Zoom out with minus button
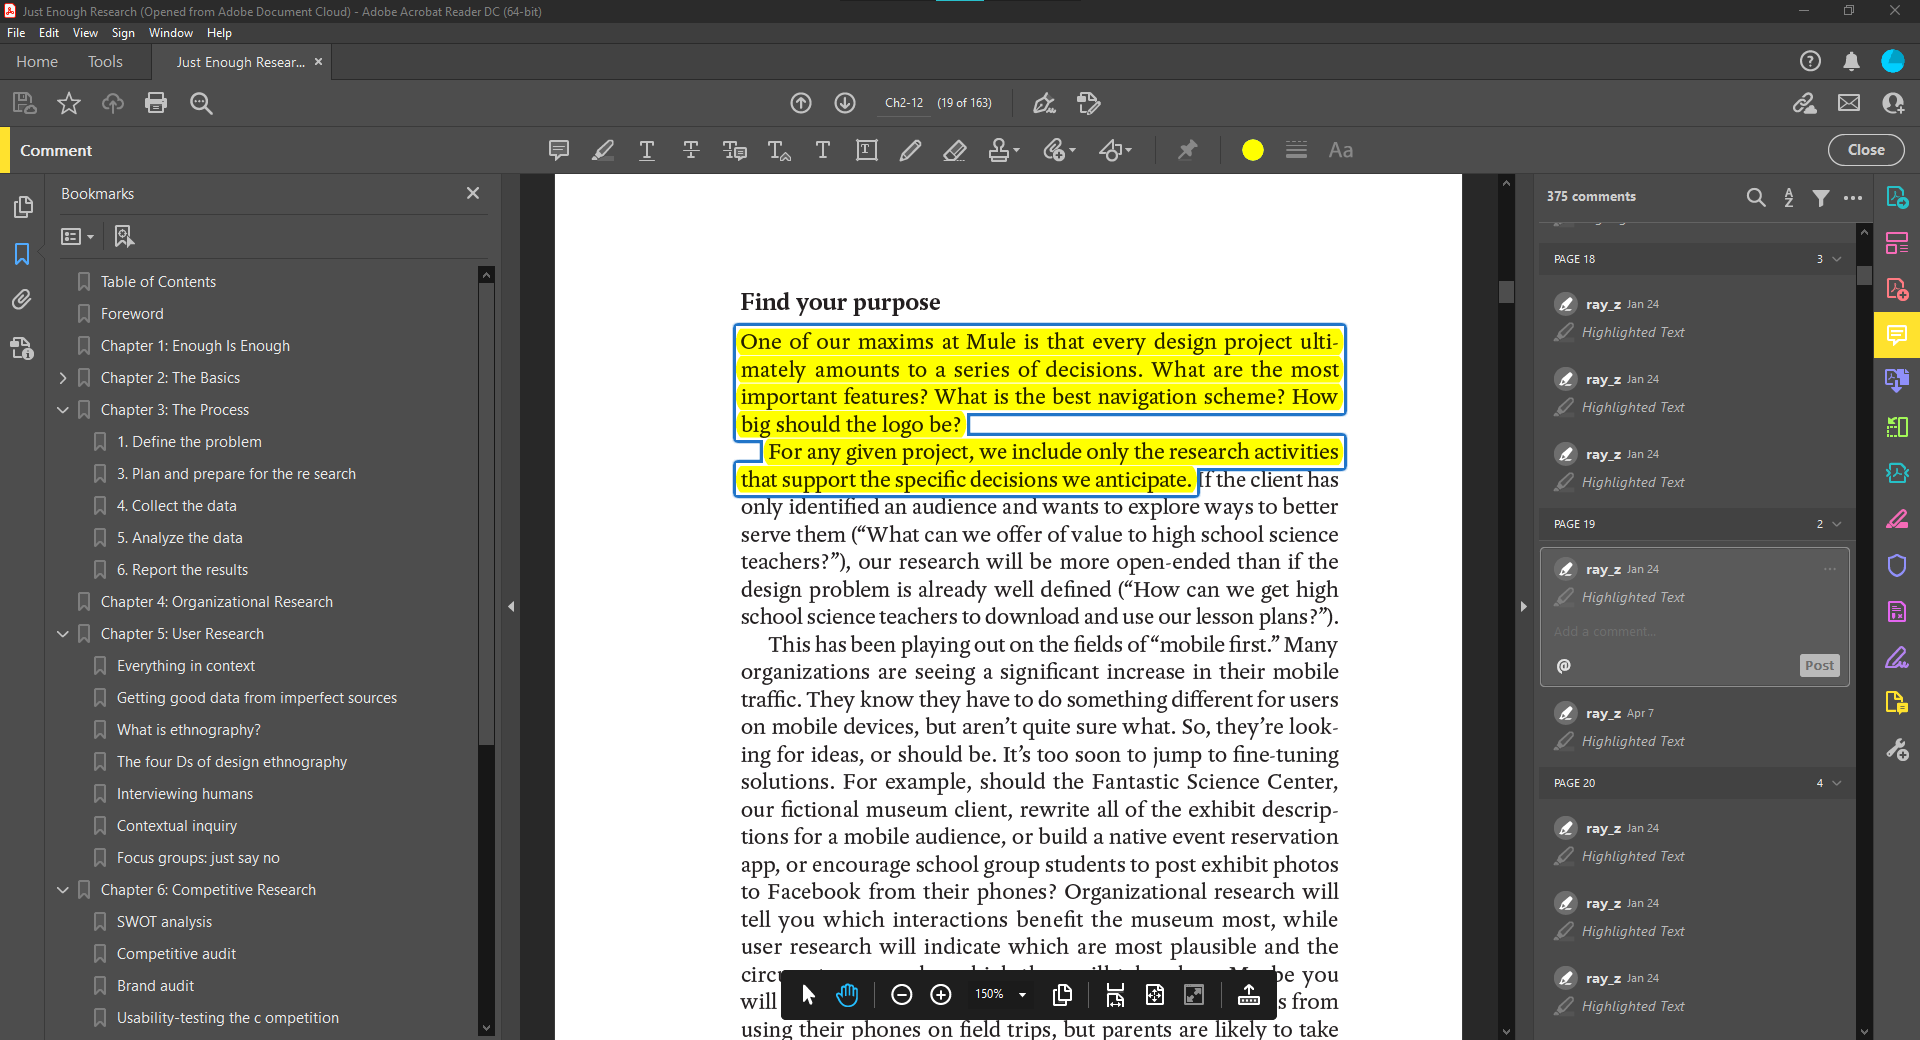The image size is (1920, 1040). click(x=901, y=994)
